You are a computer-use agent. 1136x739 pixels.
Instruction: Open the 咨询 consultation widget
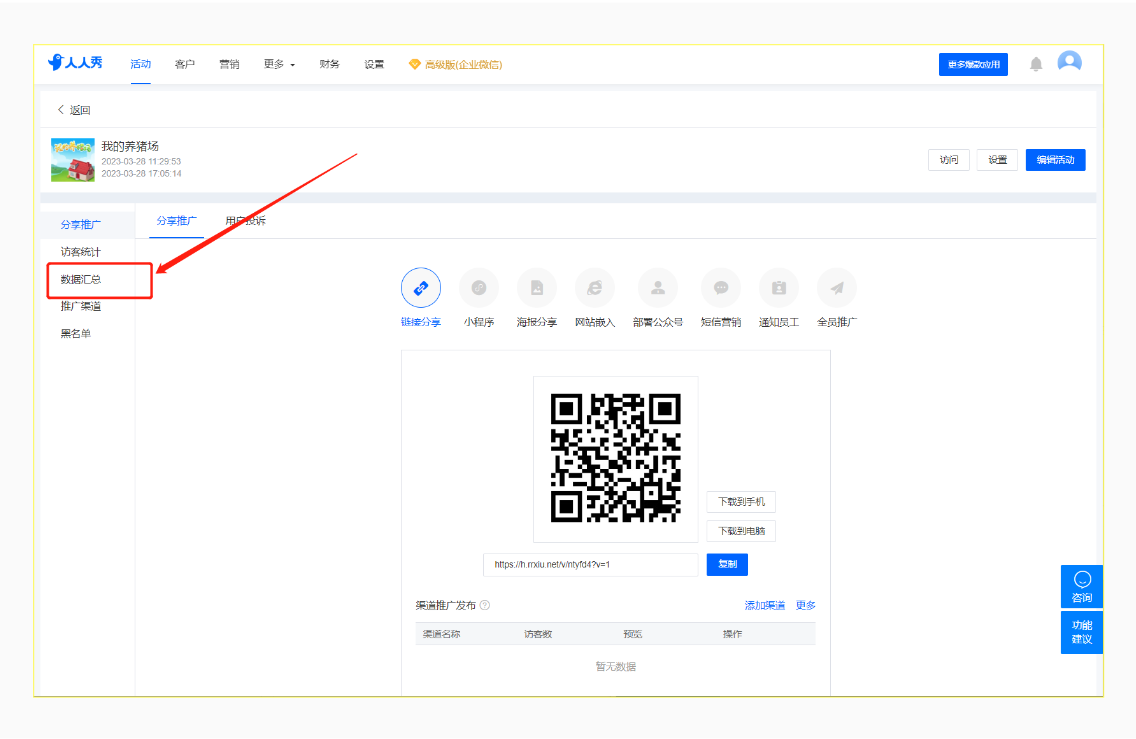1082,587
